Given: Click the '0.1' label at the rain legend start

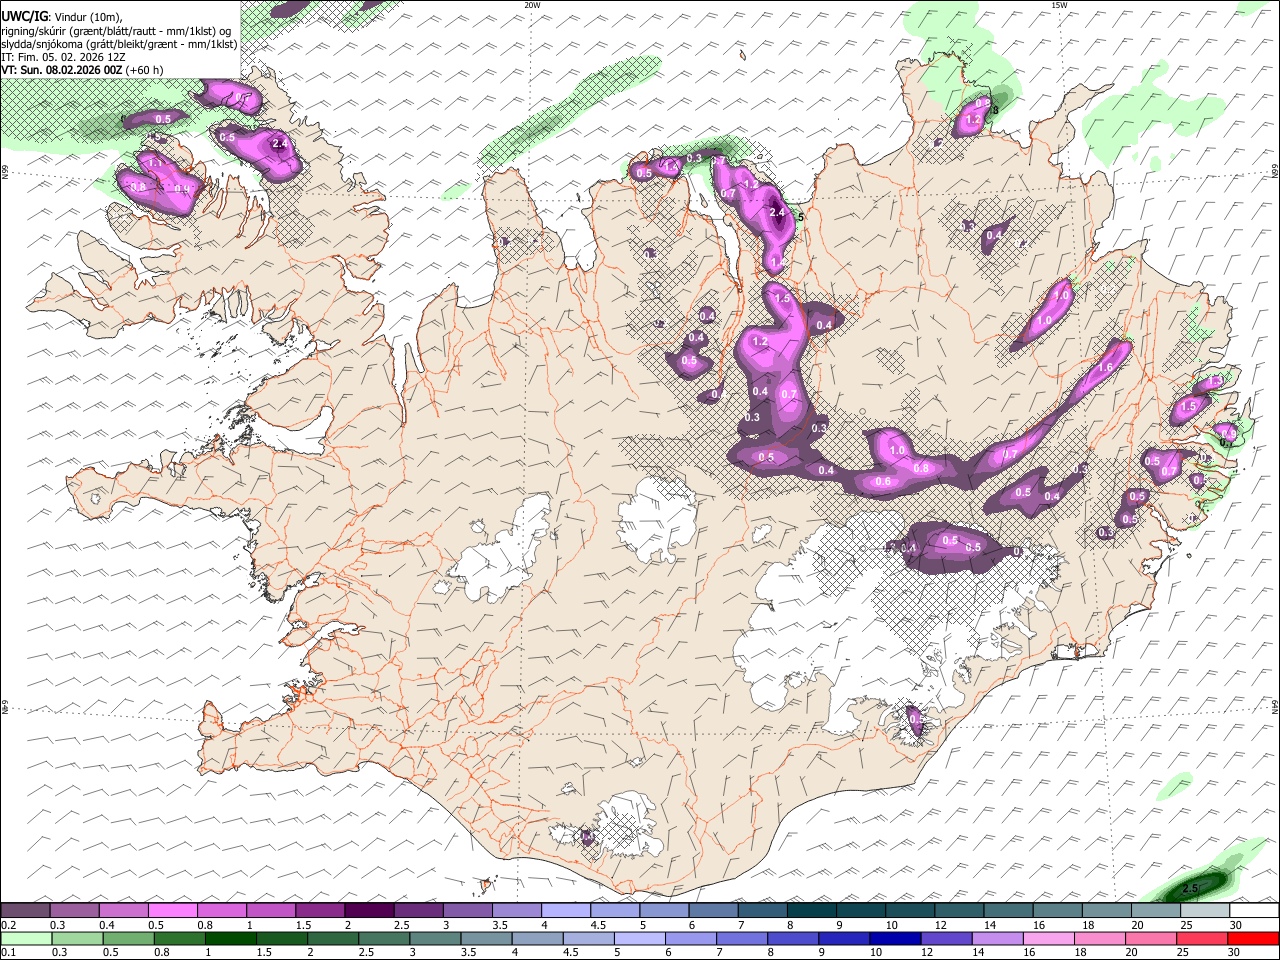Looking at the screenshot, I should click(8, 952).
